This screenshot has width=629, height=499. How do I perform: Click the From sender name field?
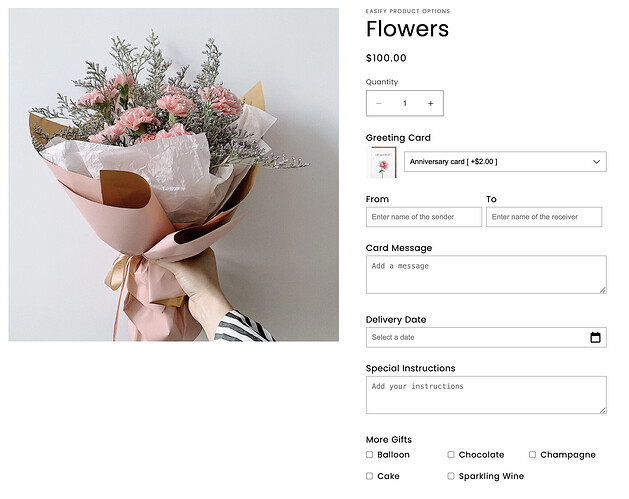(424, 217)
